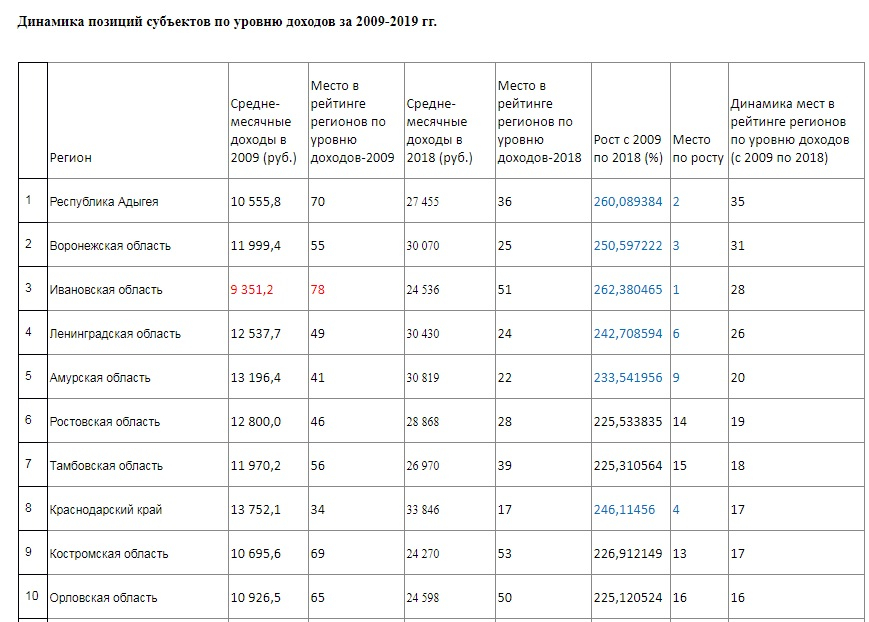Select the 2009 income value '13 752,1'

[x=255, y=509]
